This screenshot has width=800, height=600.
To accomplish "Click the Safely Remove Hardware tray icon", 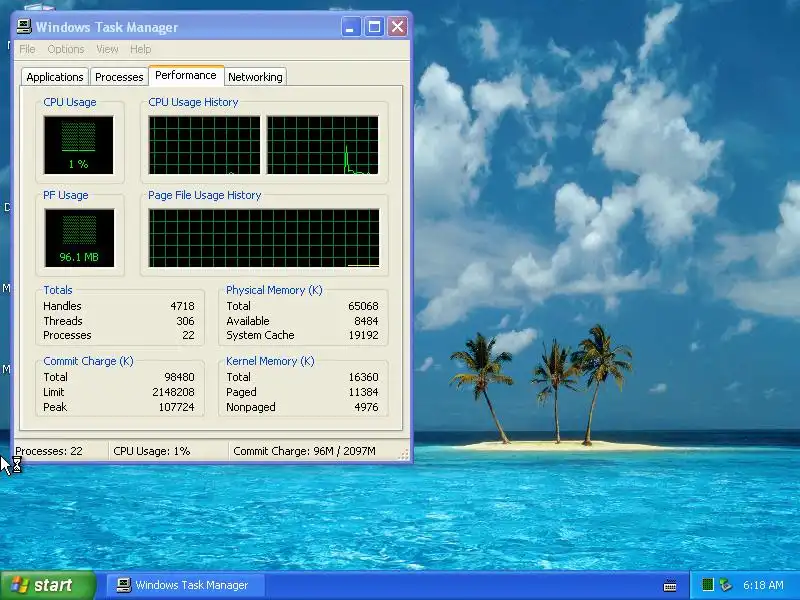I will click(x=725, y=585).
